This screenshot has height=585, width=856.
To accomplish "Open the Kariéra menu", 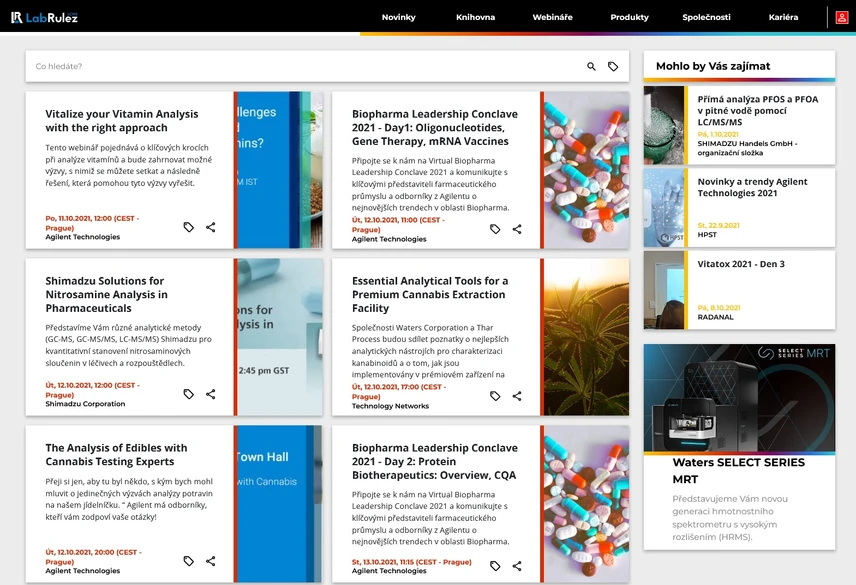I will click(783, 17).
